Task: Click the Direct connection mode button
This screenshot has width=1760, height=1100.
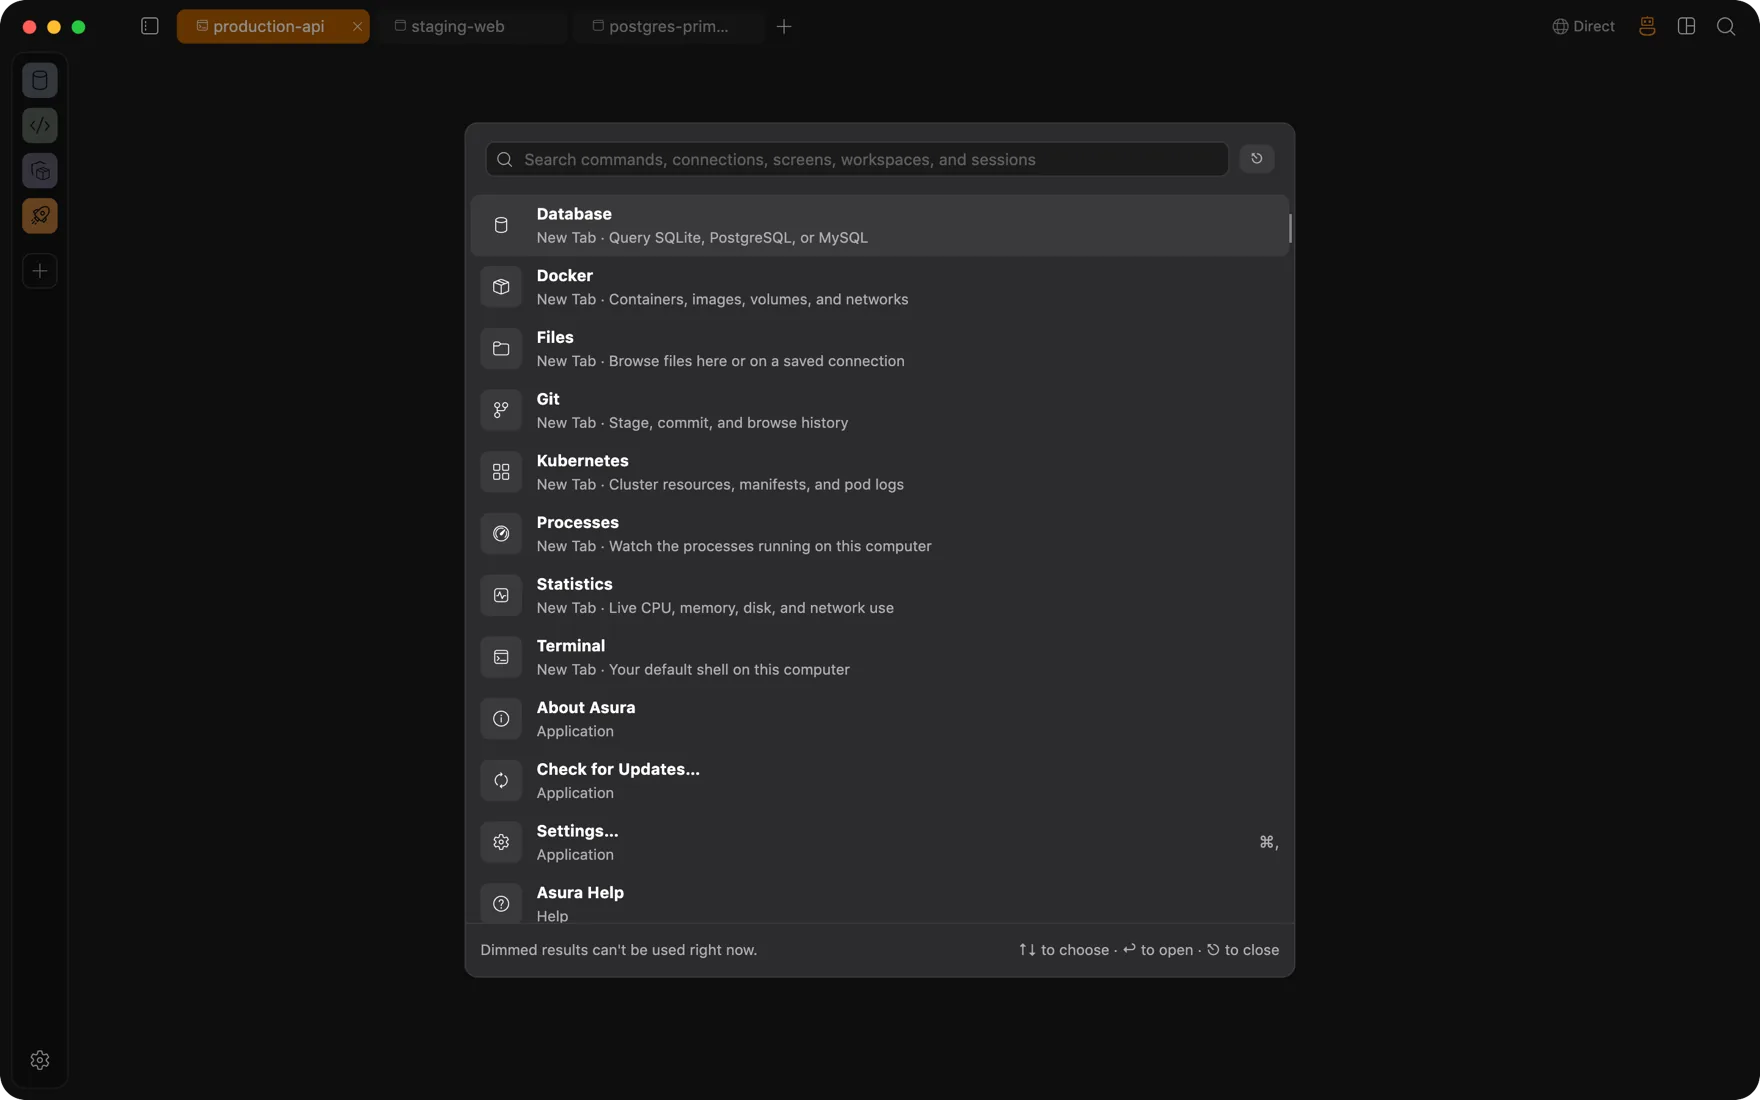Action: tap(1583, 26)
